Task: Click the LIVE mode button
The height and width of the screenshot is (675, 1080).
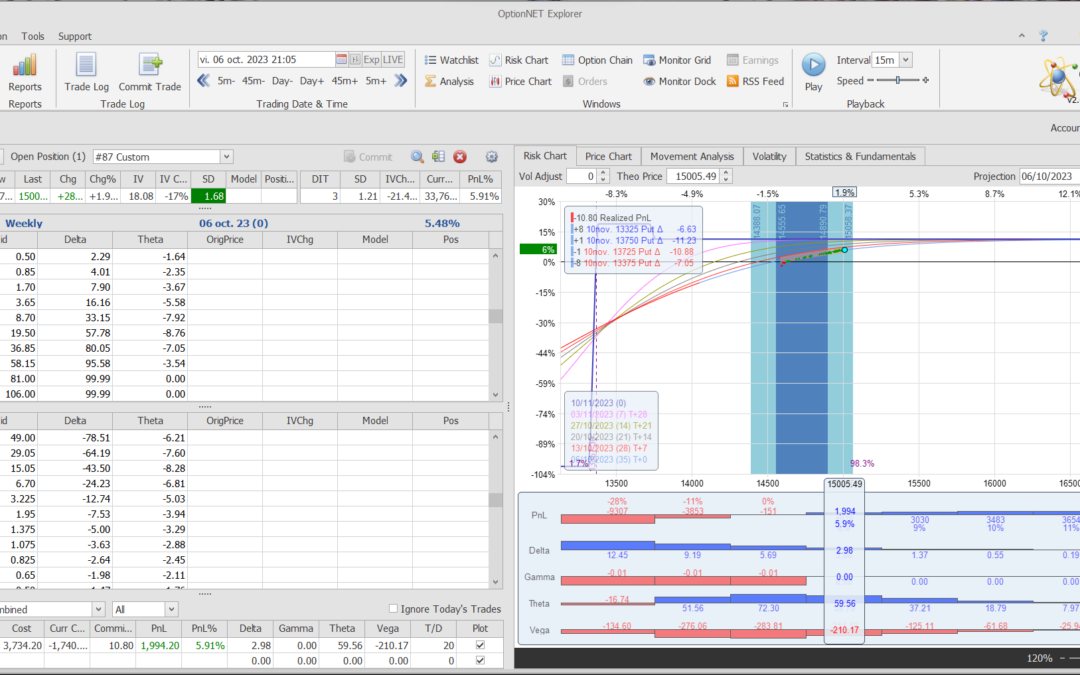Action: point(393,60)
